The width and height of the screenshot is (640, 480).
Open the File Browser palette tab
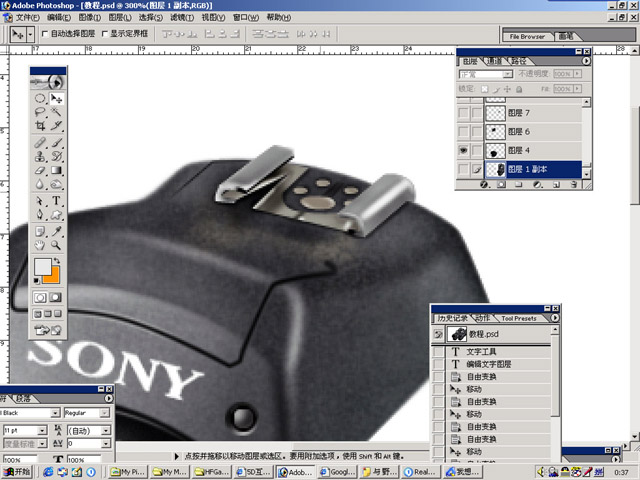click(x=527, y=36)
